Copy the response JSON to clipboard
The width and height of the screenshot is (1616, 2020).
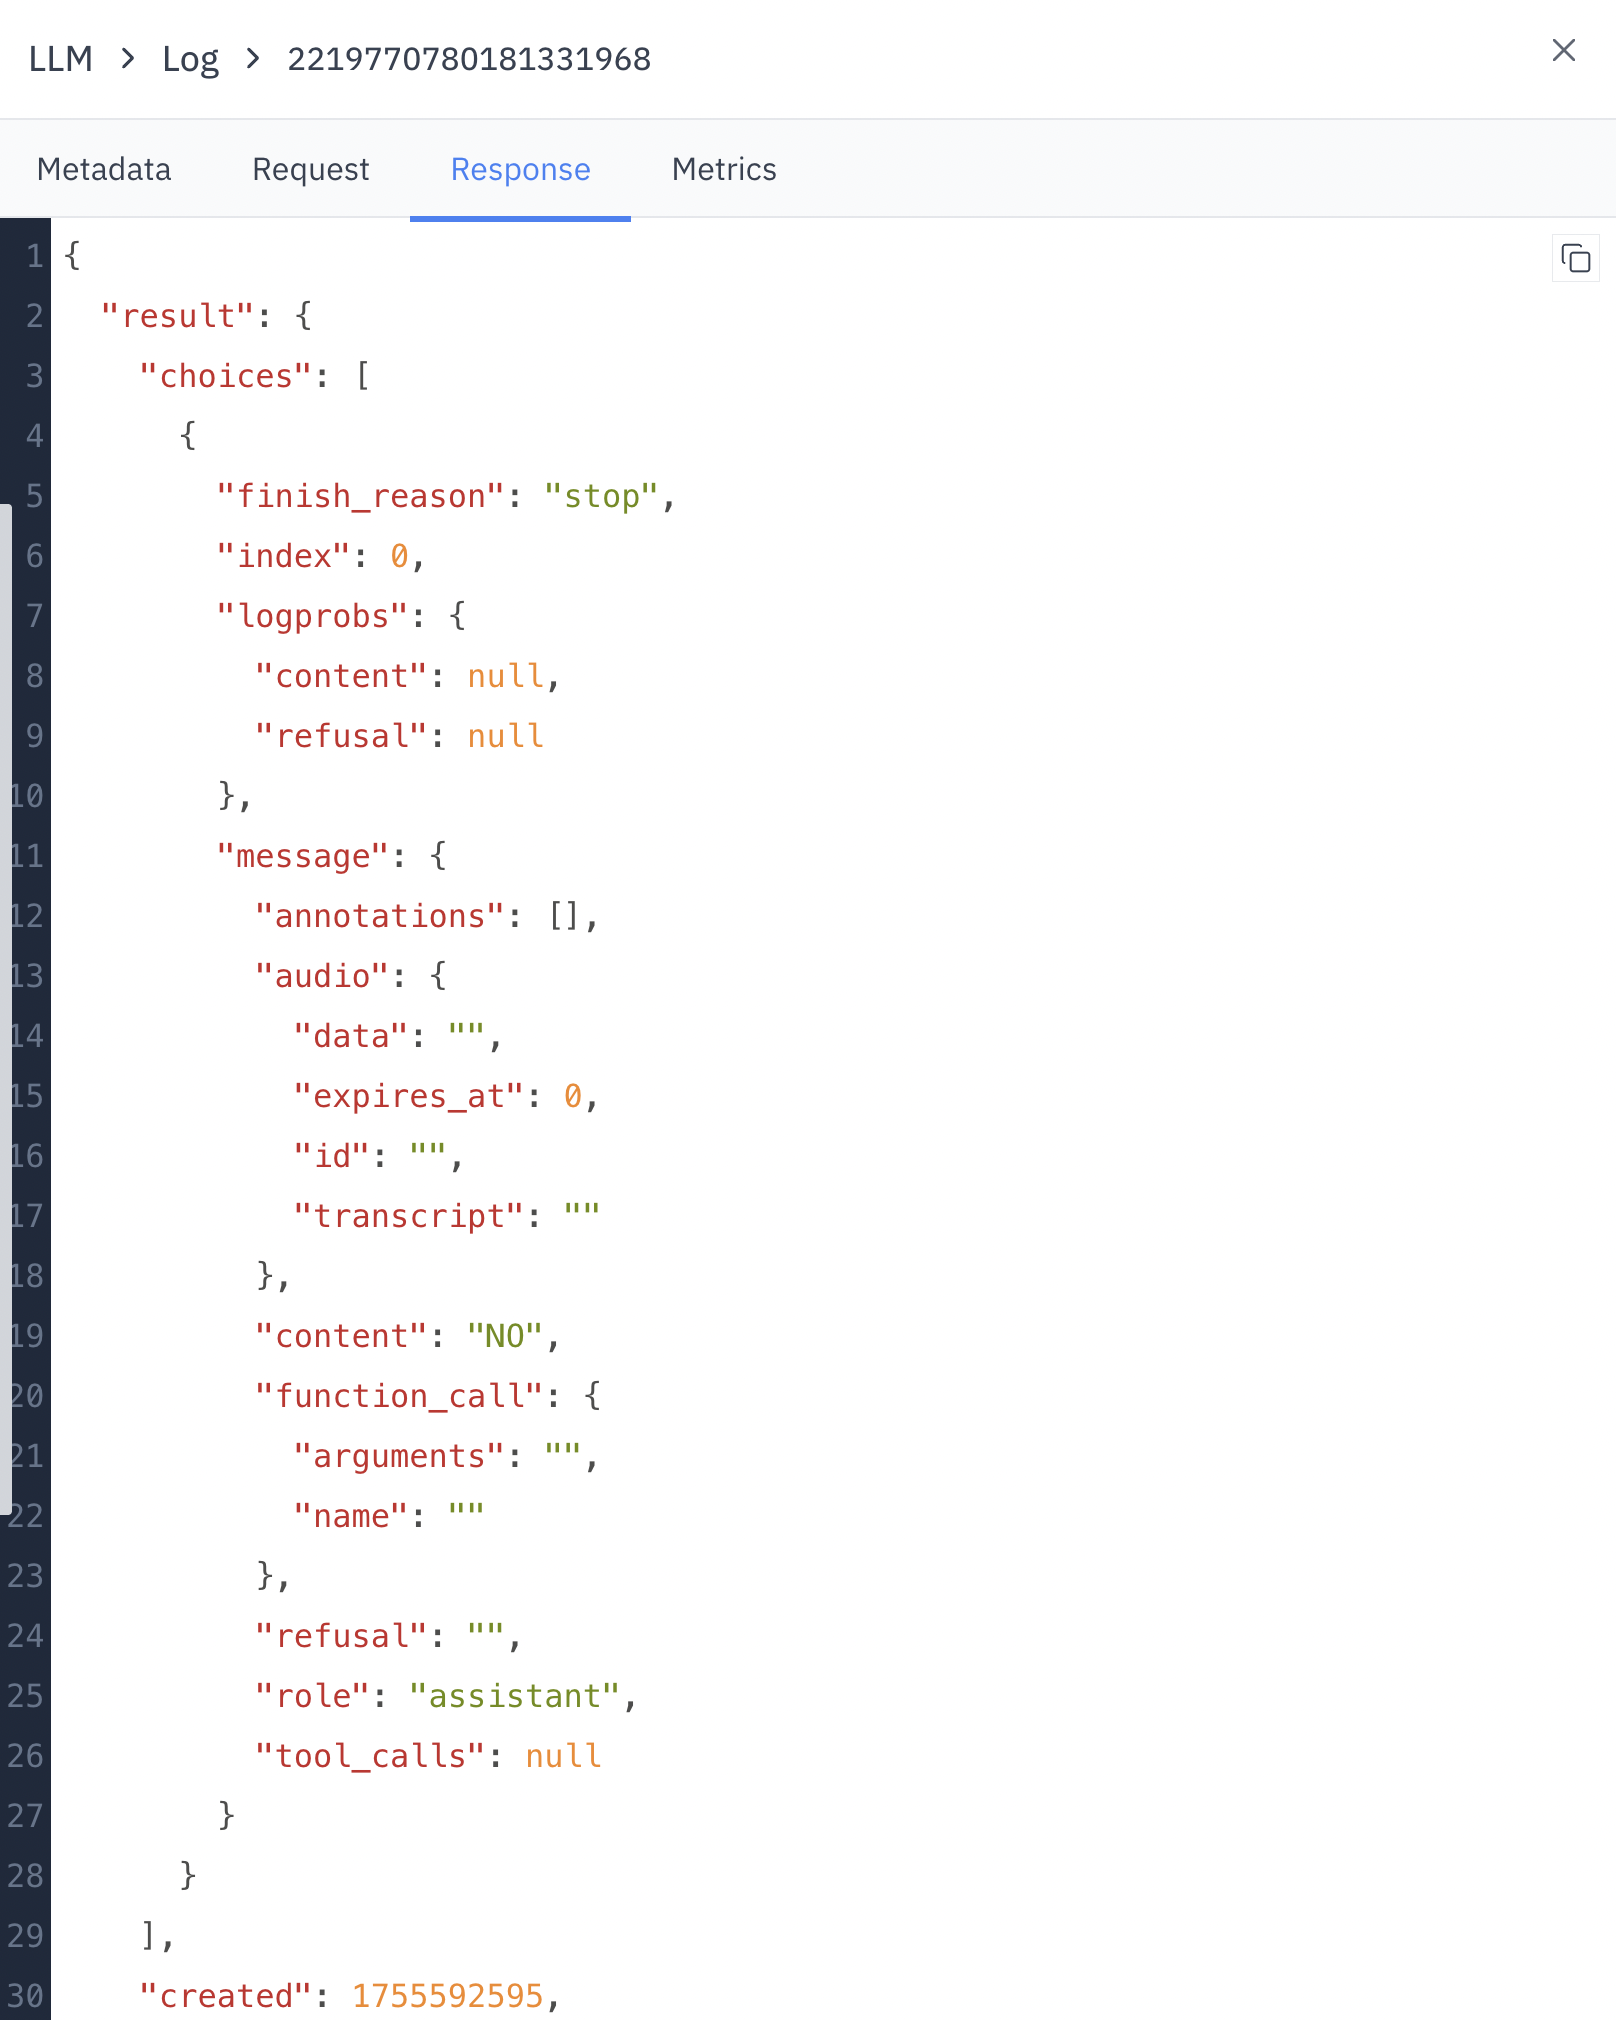pos(1575,259)
